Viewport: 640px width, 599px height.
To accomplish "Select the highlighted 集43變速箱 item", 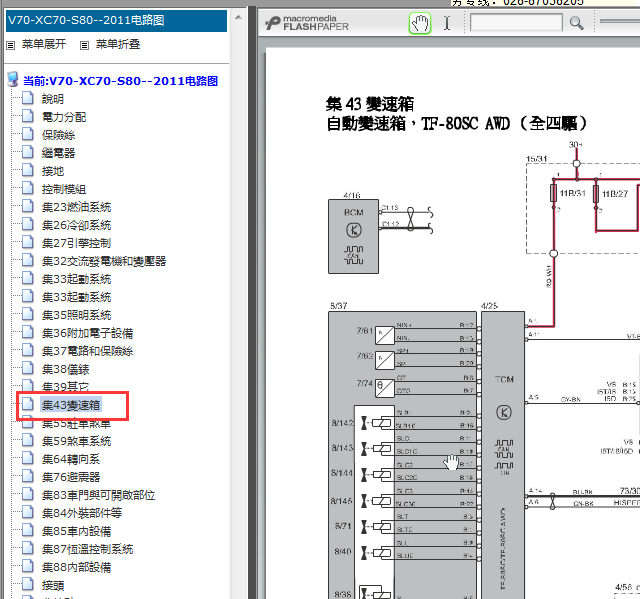I will [71, 405].
